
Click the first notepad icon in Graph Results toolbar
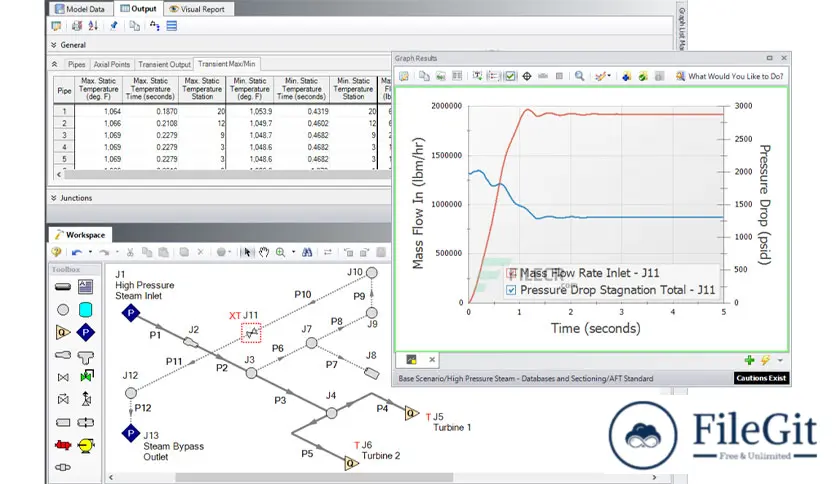click(404, 76)
